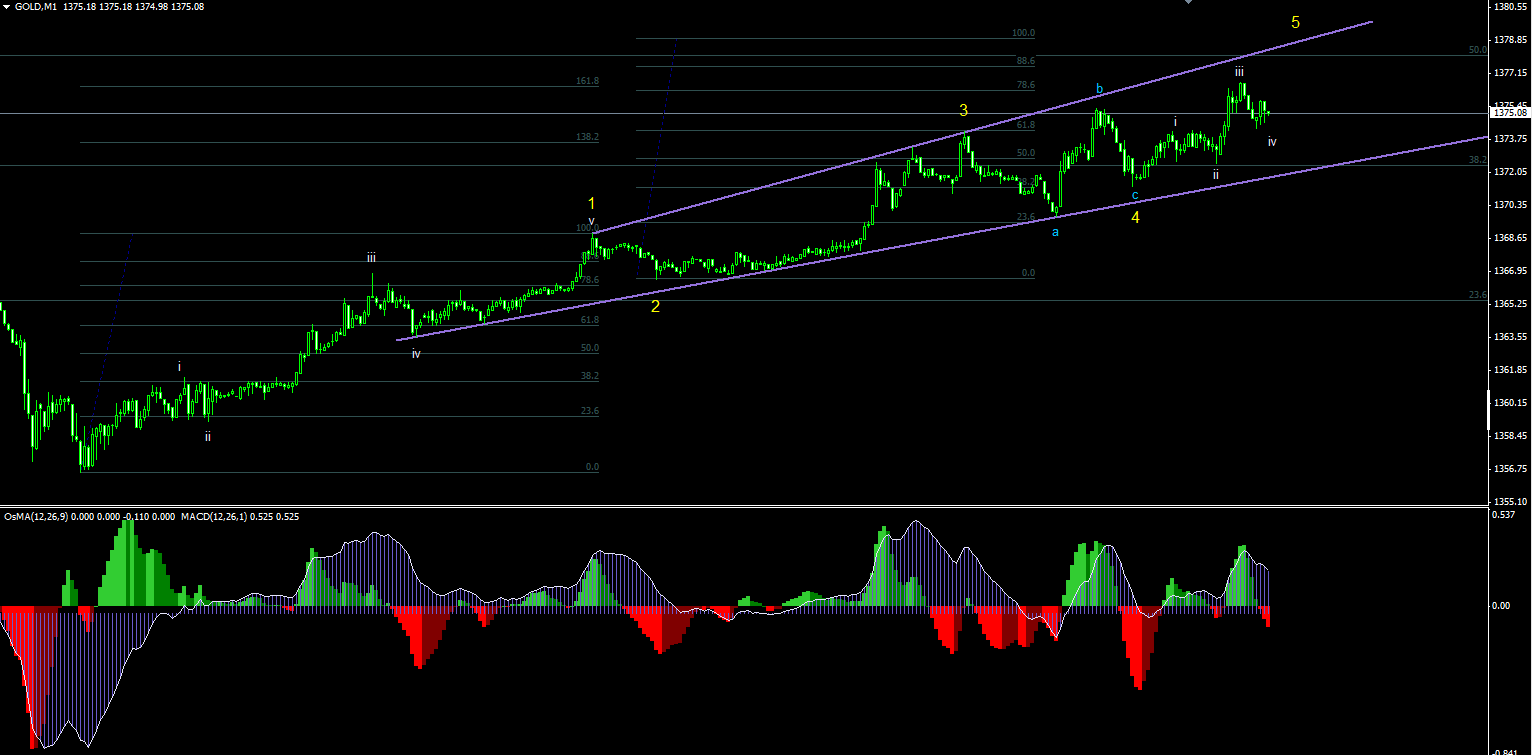Click the 1360.15 price axis label

tap(1508, 403)
